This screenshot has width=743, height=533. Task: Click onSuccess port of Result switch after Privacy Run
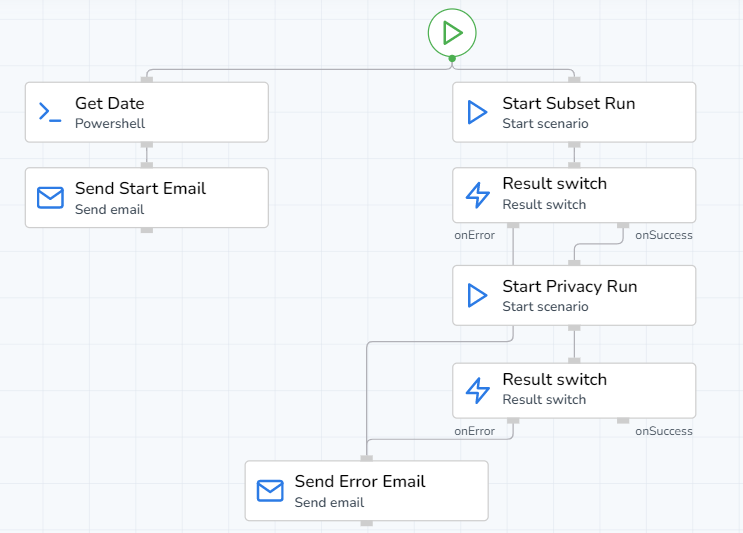(623, 421)
